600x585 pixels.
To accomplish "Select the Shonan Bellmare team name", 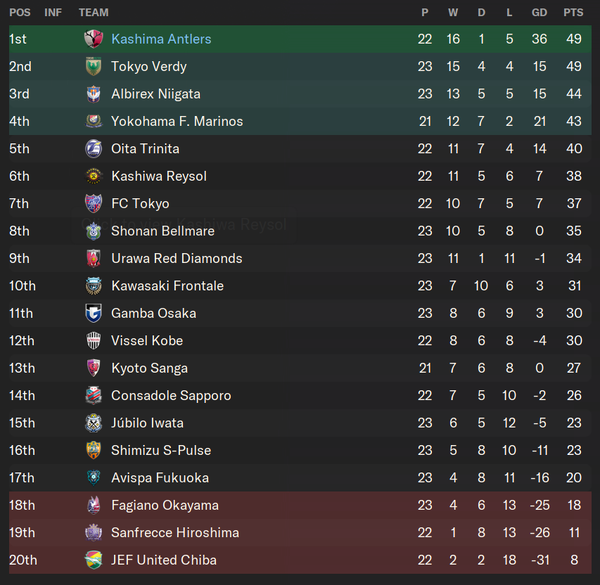I will click(163, 231).
